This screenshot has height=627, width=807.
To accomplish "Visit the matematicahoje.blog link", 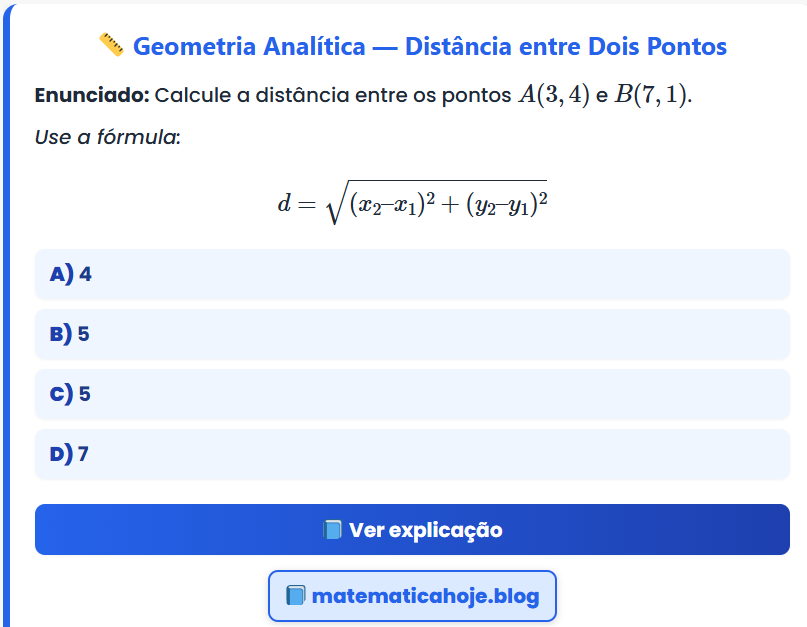I will [425, 597].
